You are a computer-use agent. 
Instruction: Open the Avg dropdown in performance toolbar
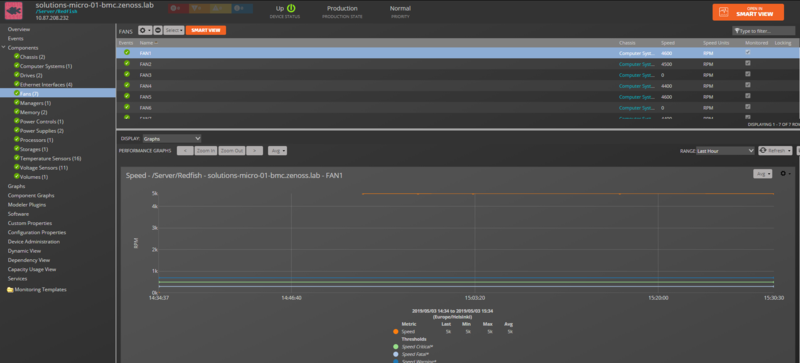click(277, 151)
